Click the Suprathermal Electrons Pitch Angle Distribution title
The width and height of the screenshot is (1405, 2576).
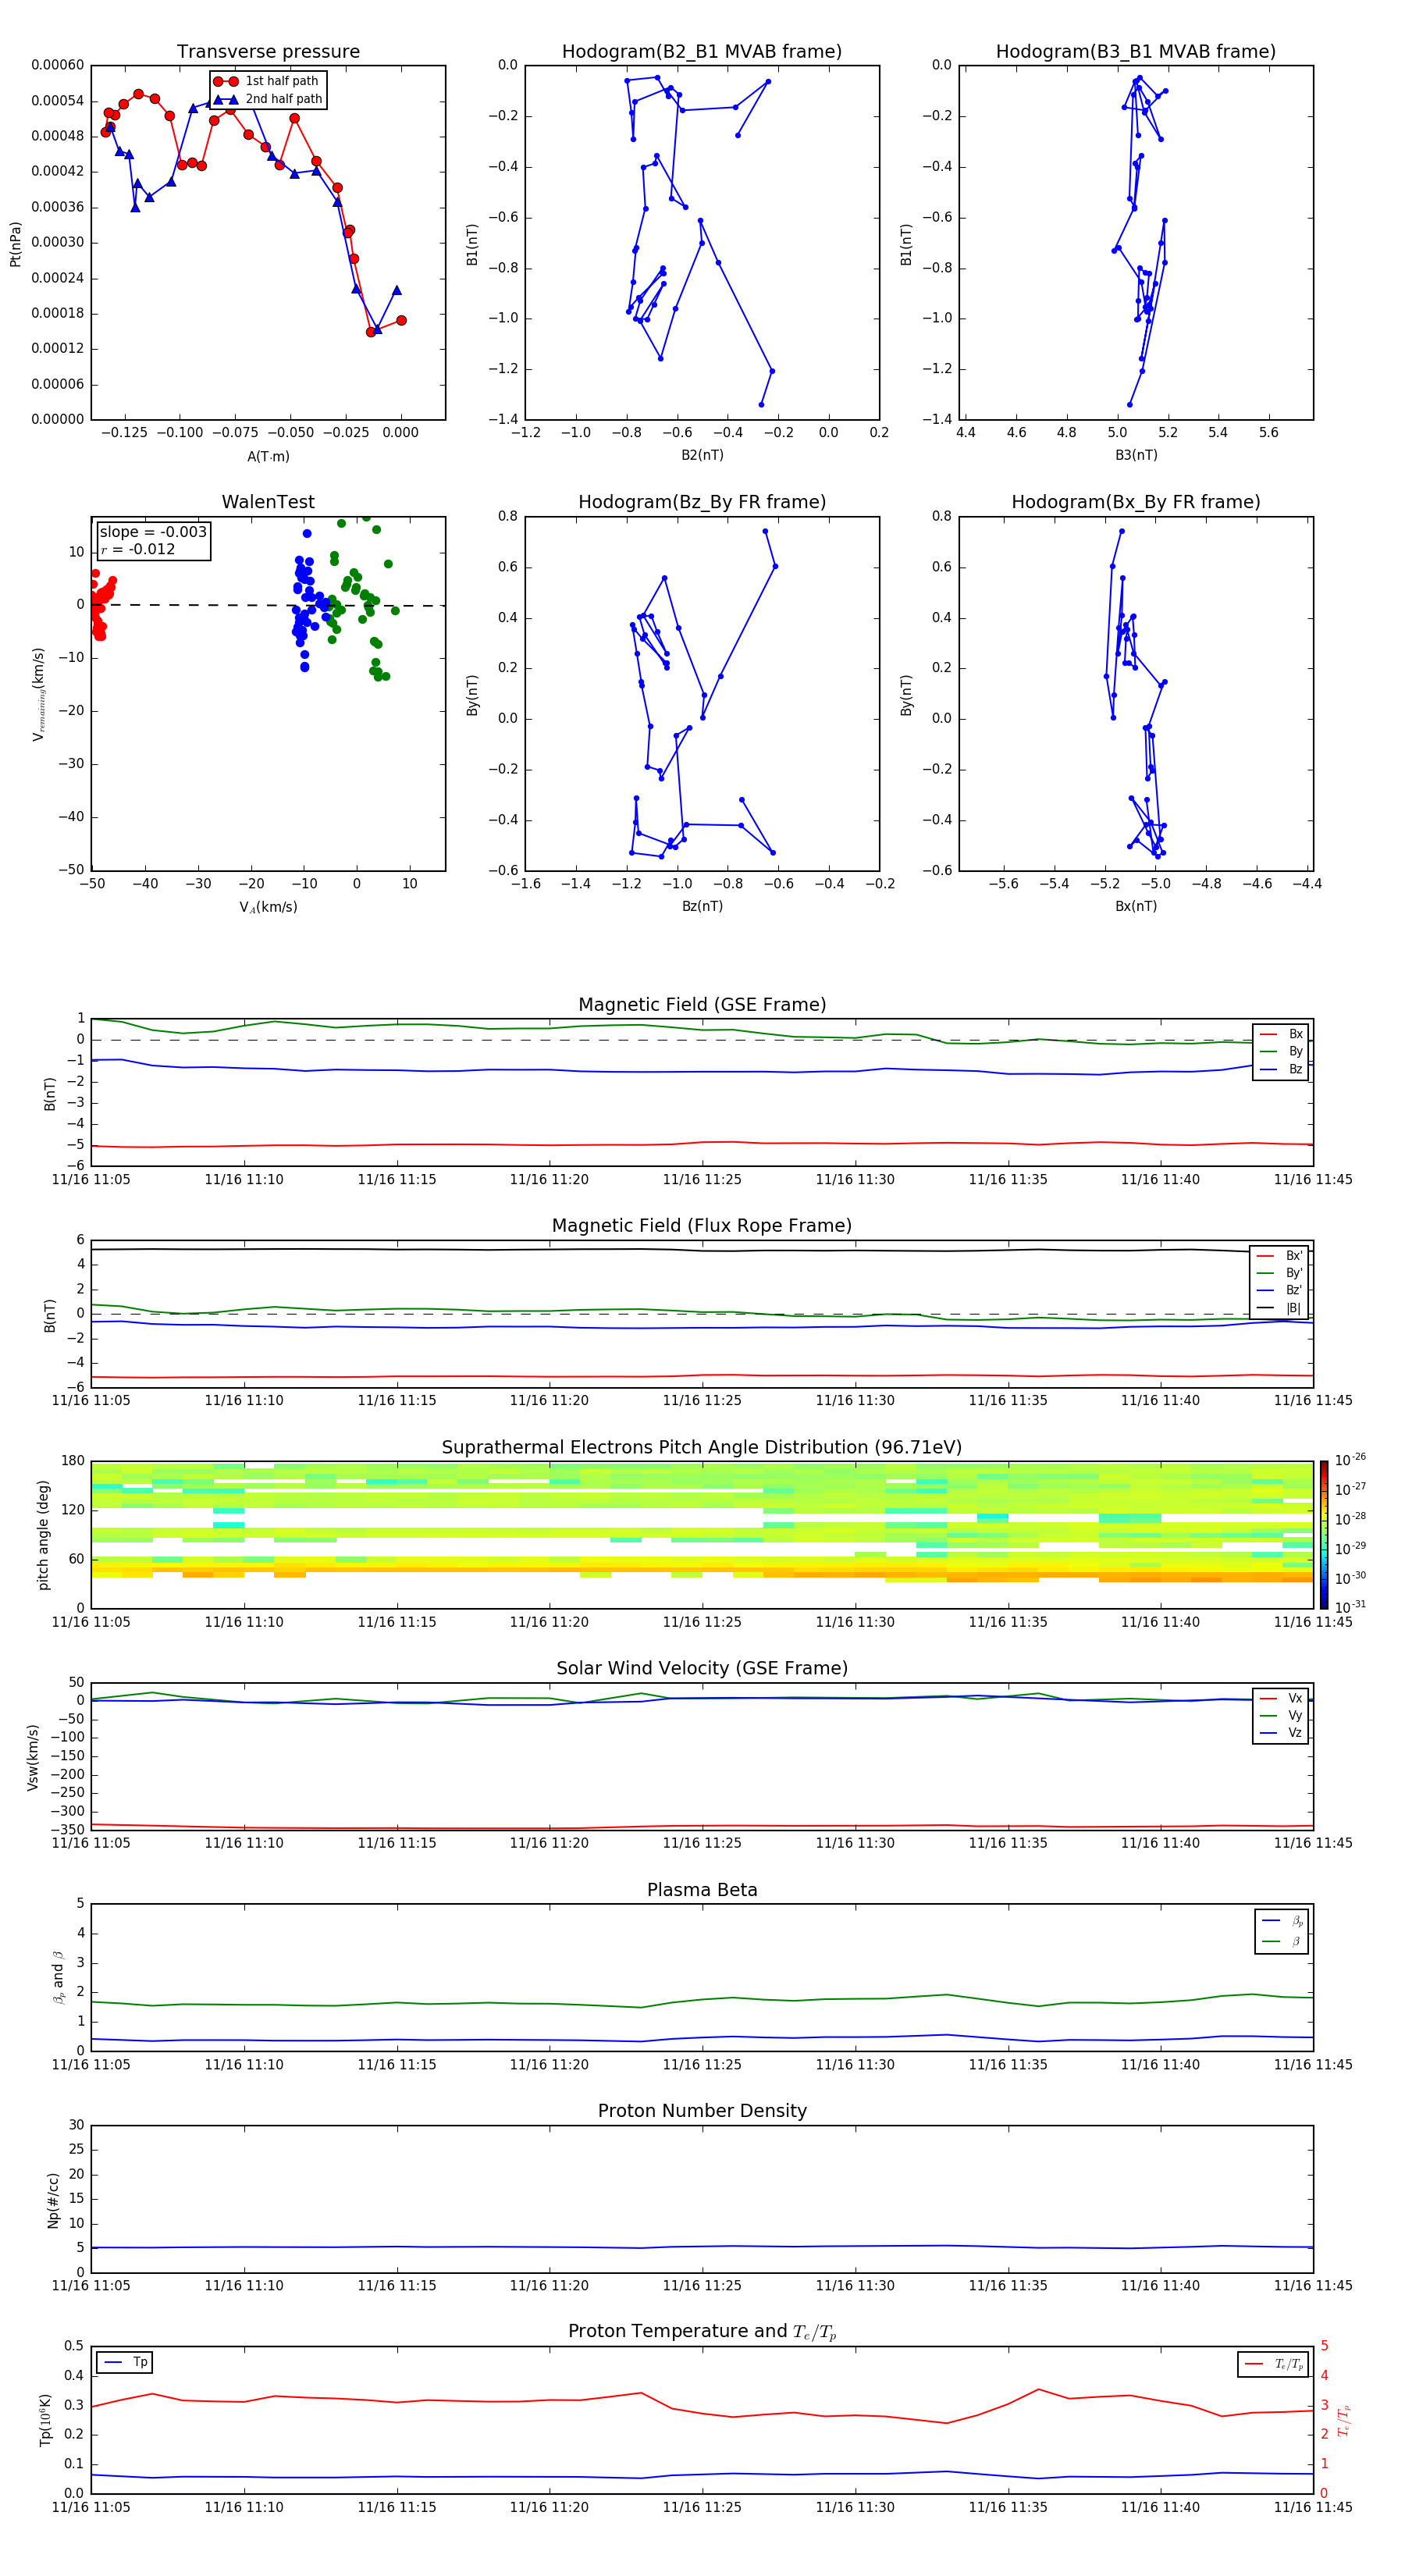(x=702, y=1448)
